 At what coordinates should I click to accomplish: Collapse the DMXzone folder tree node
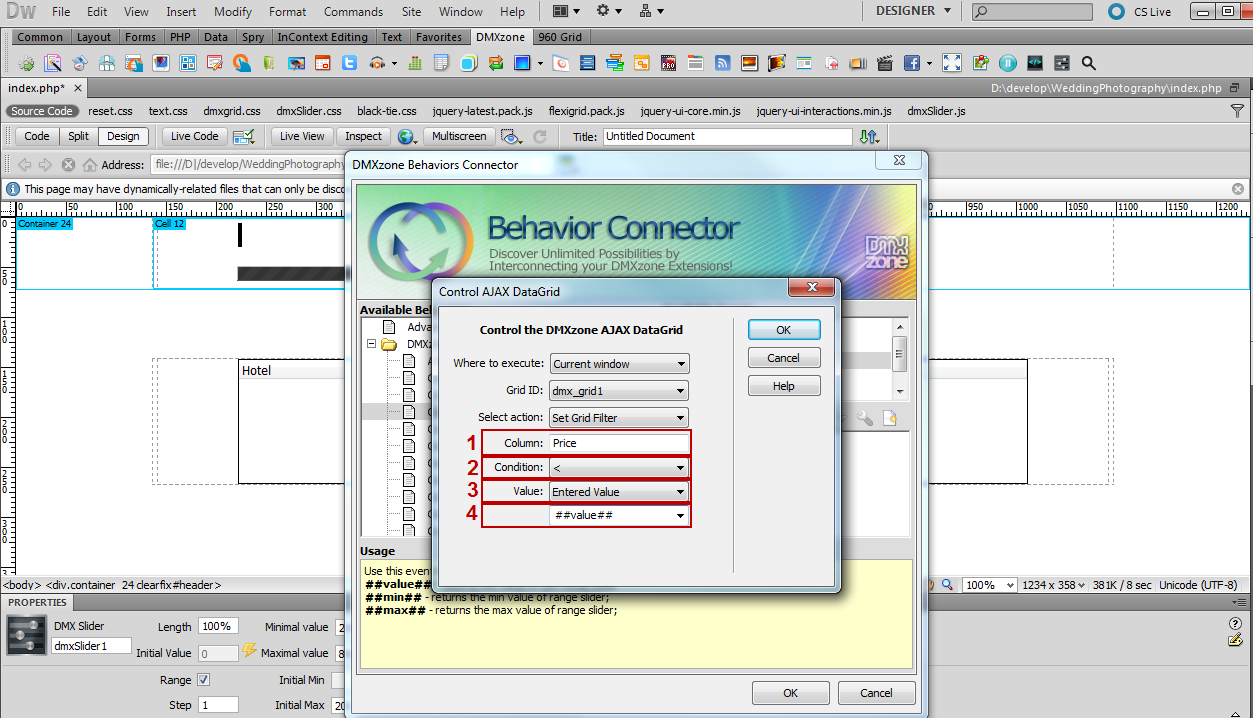point(372,344)
